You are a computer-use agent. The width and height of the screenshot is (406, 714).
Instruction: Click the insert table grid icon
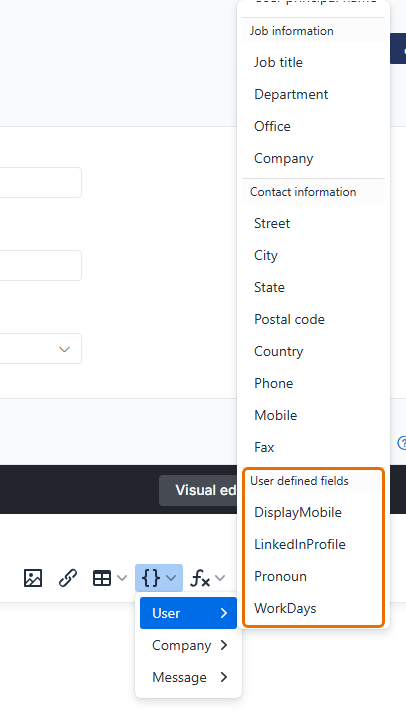click(102, 578)
